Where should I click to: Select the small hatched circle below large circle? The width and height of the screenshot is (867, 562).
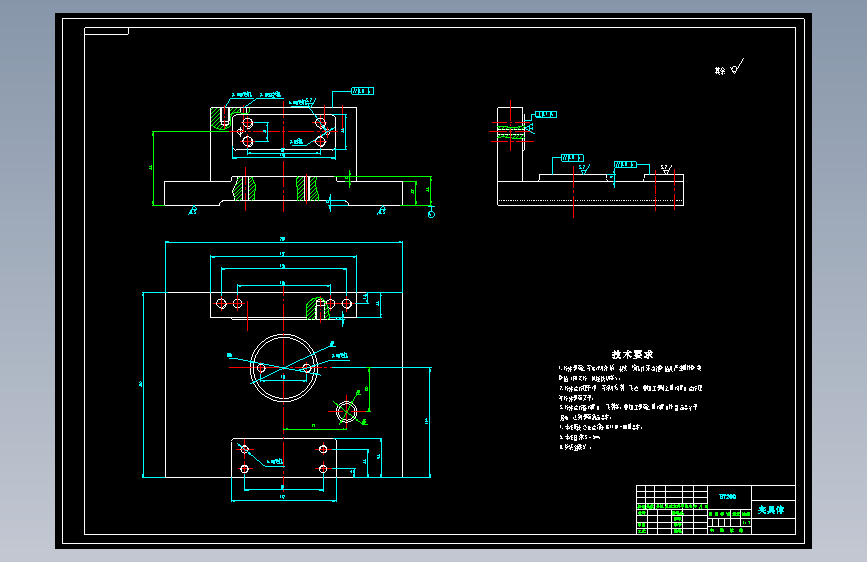pos(346,411)
